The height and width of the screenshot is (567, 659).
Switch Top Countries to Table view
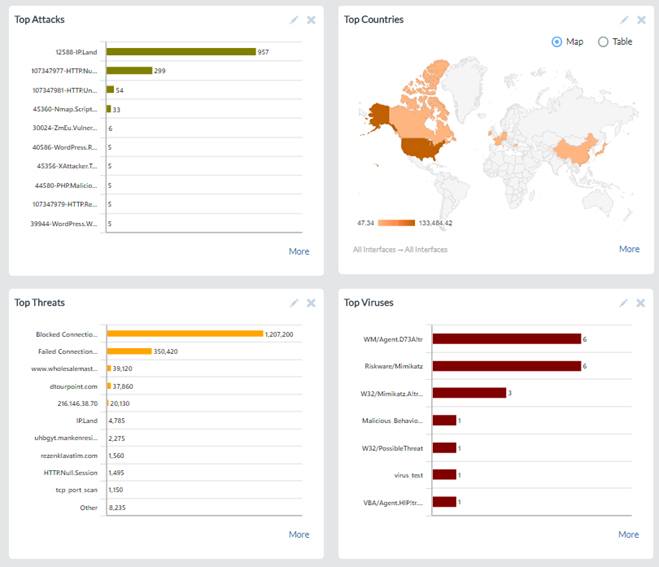pos(602,42)
